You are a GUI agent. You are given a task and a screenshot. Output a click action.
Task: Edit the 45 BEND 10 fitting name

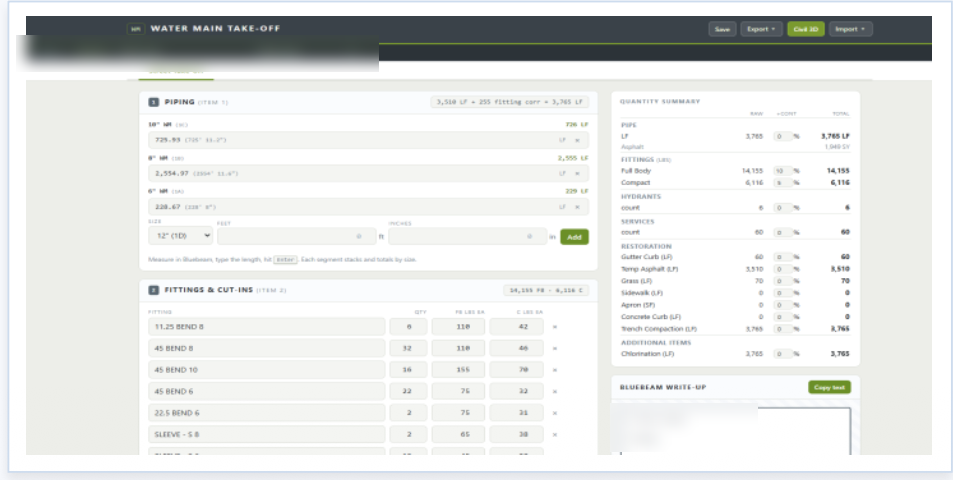click(267, 370)
